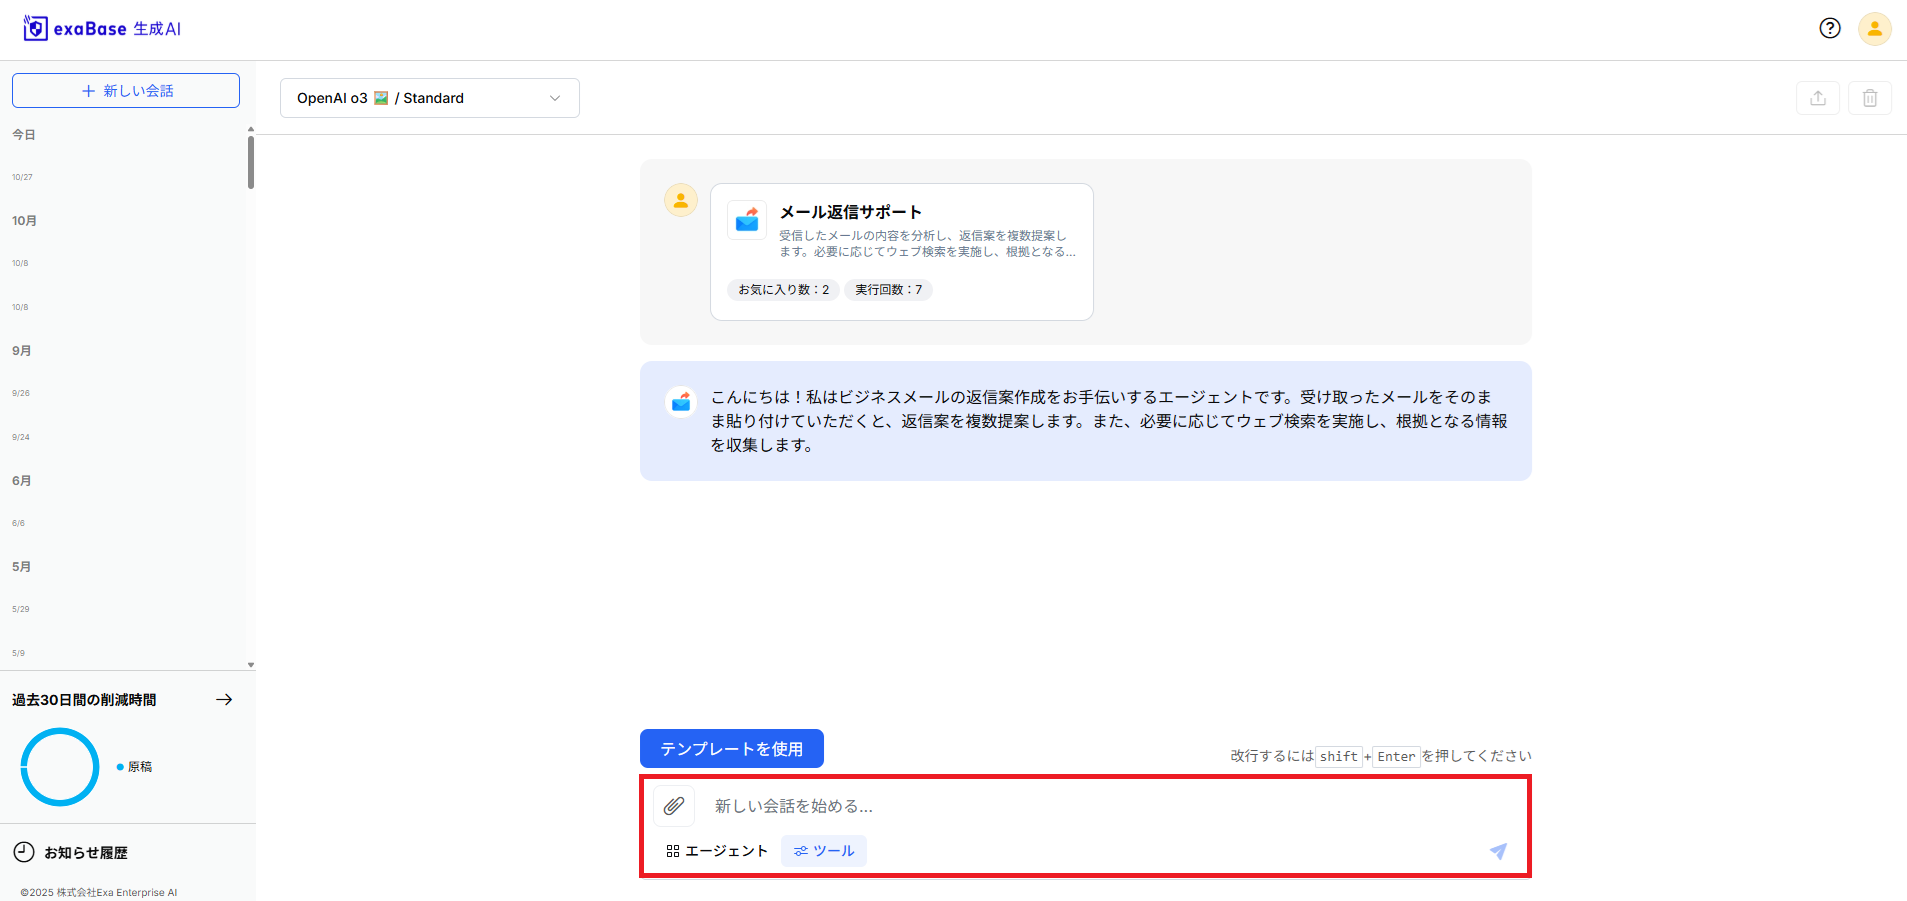This screenshot has width=1907, height=901.
Task: Open the user account avatar in header
Action: click(1874, 29)
